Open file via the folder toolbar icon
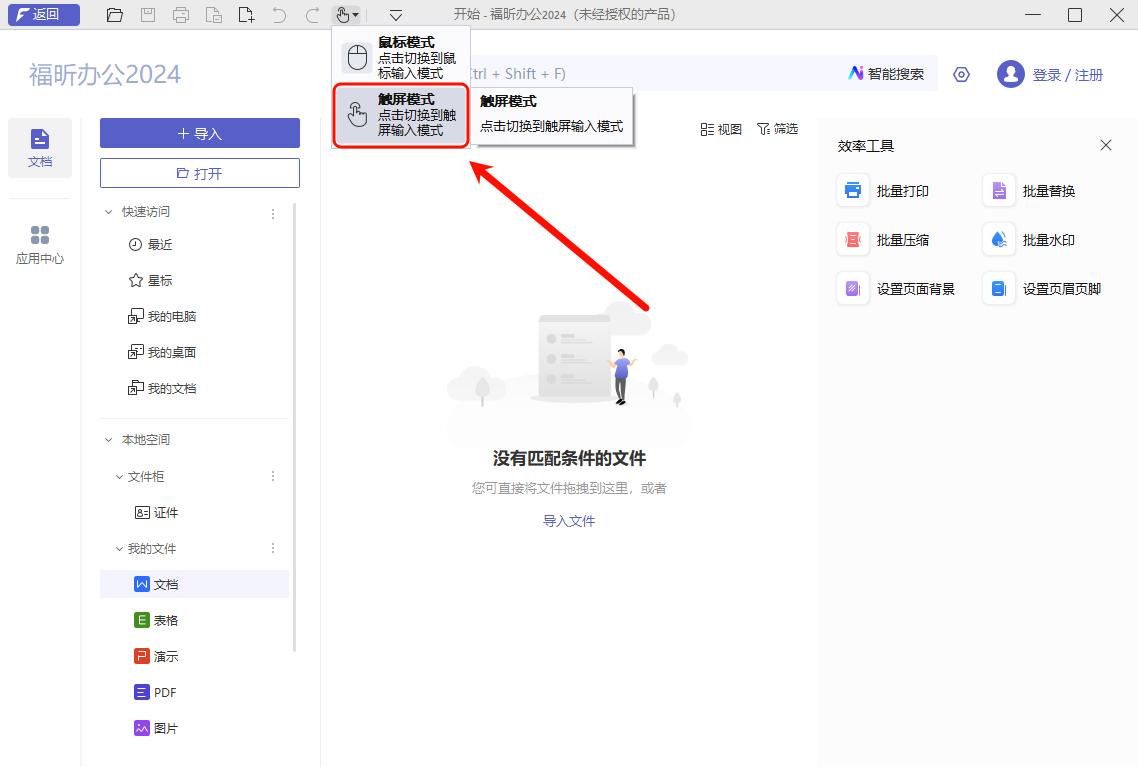Image resolution: width=1138 pixels, height=767 pixels. coord(115,15)
